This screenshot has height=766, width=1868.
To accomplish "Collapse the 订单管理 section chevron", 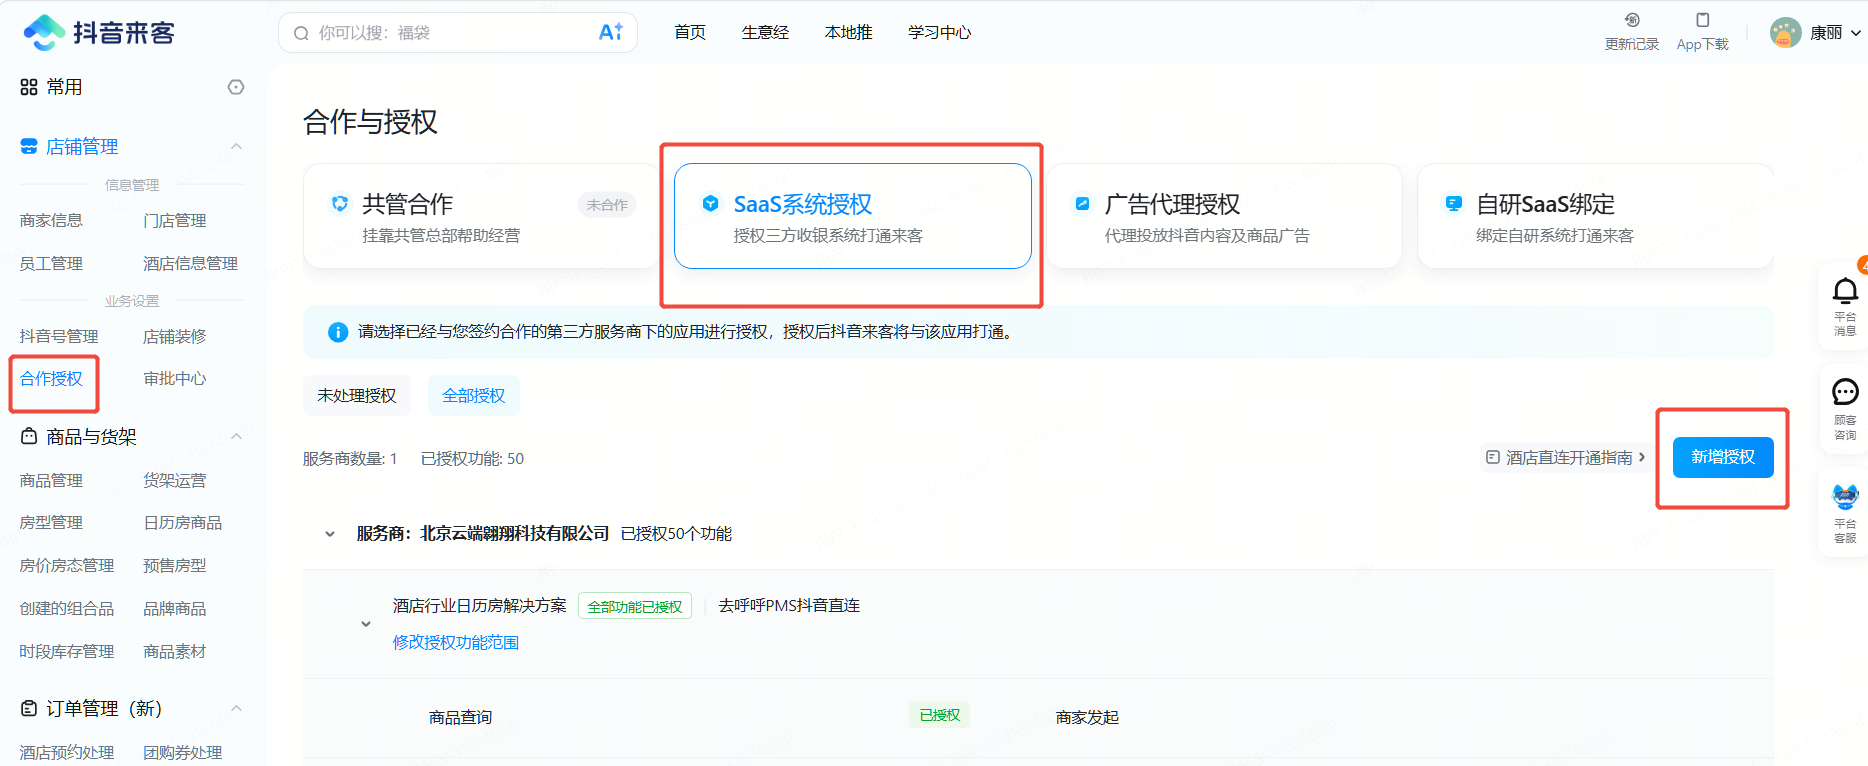I will tap(237, 708).
